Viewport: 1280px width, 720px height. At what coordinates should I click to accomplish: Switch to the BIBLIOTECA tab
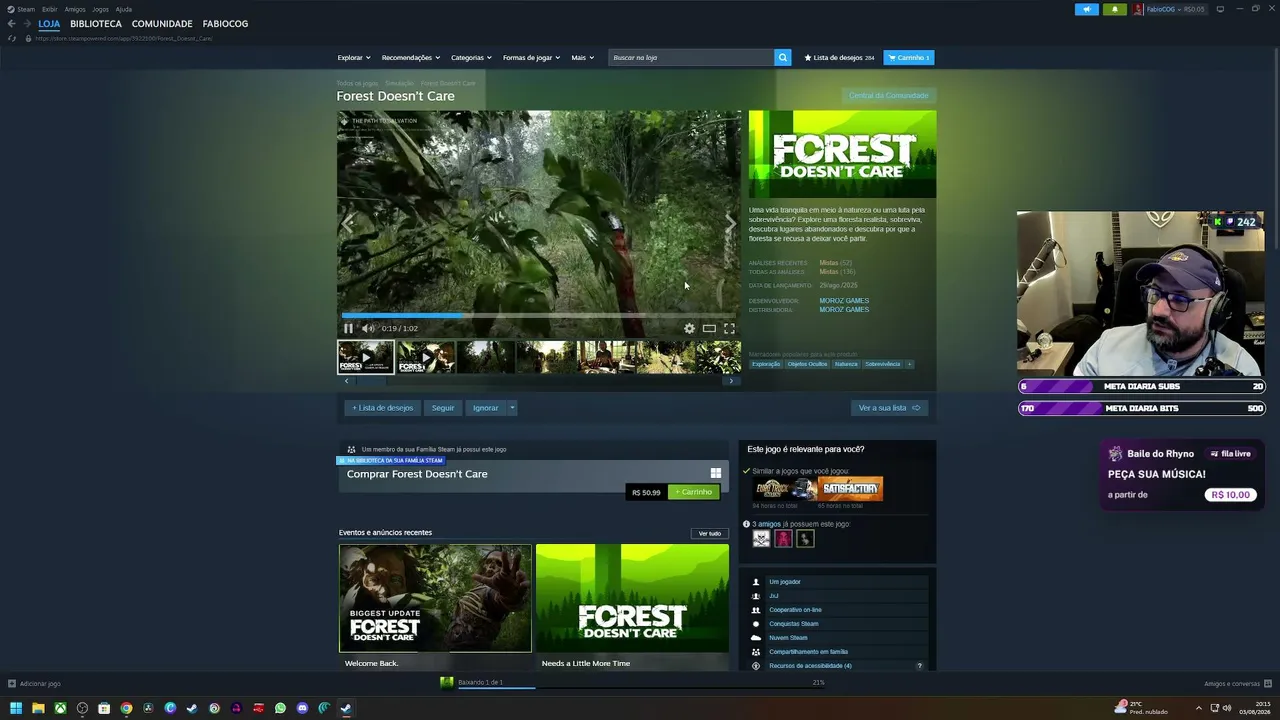coord(96,23)
